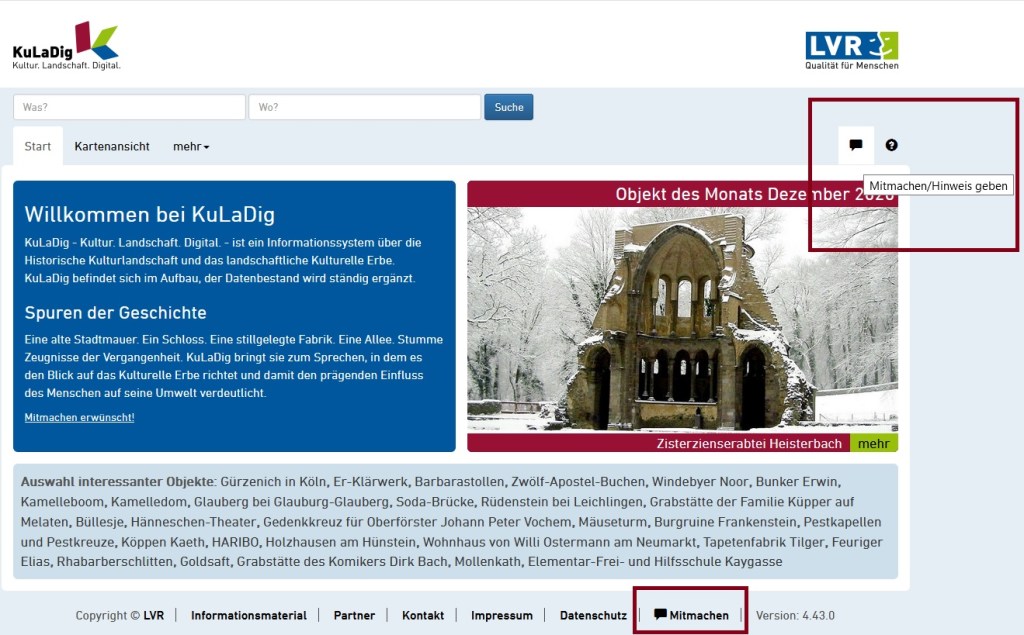Viewport: 1024px width, 635px height.
Task: Open Informationsmaterial in the footer
Action: coord(249,616)
